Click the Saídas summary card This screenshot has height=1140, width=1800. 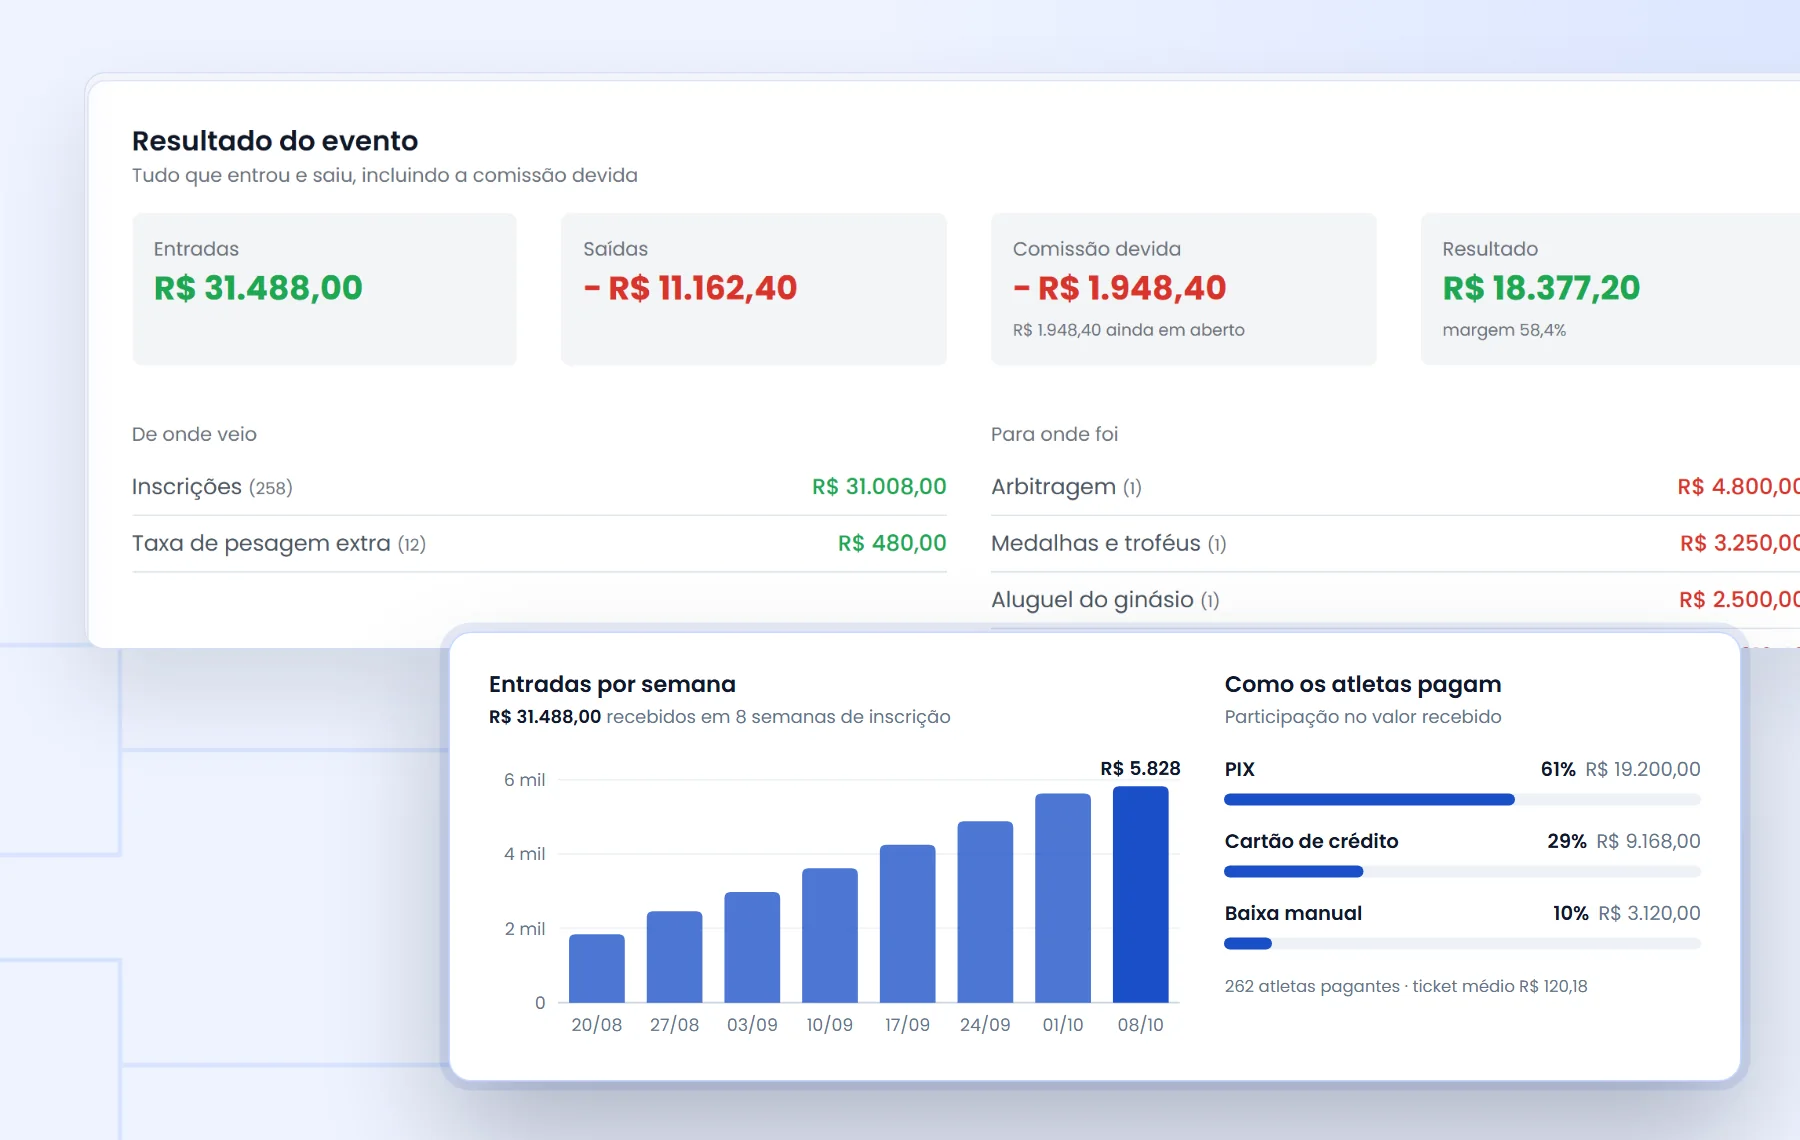click(754, 289)
